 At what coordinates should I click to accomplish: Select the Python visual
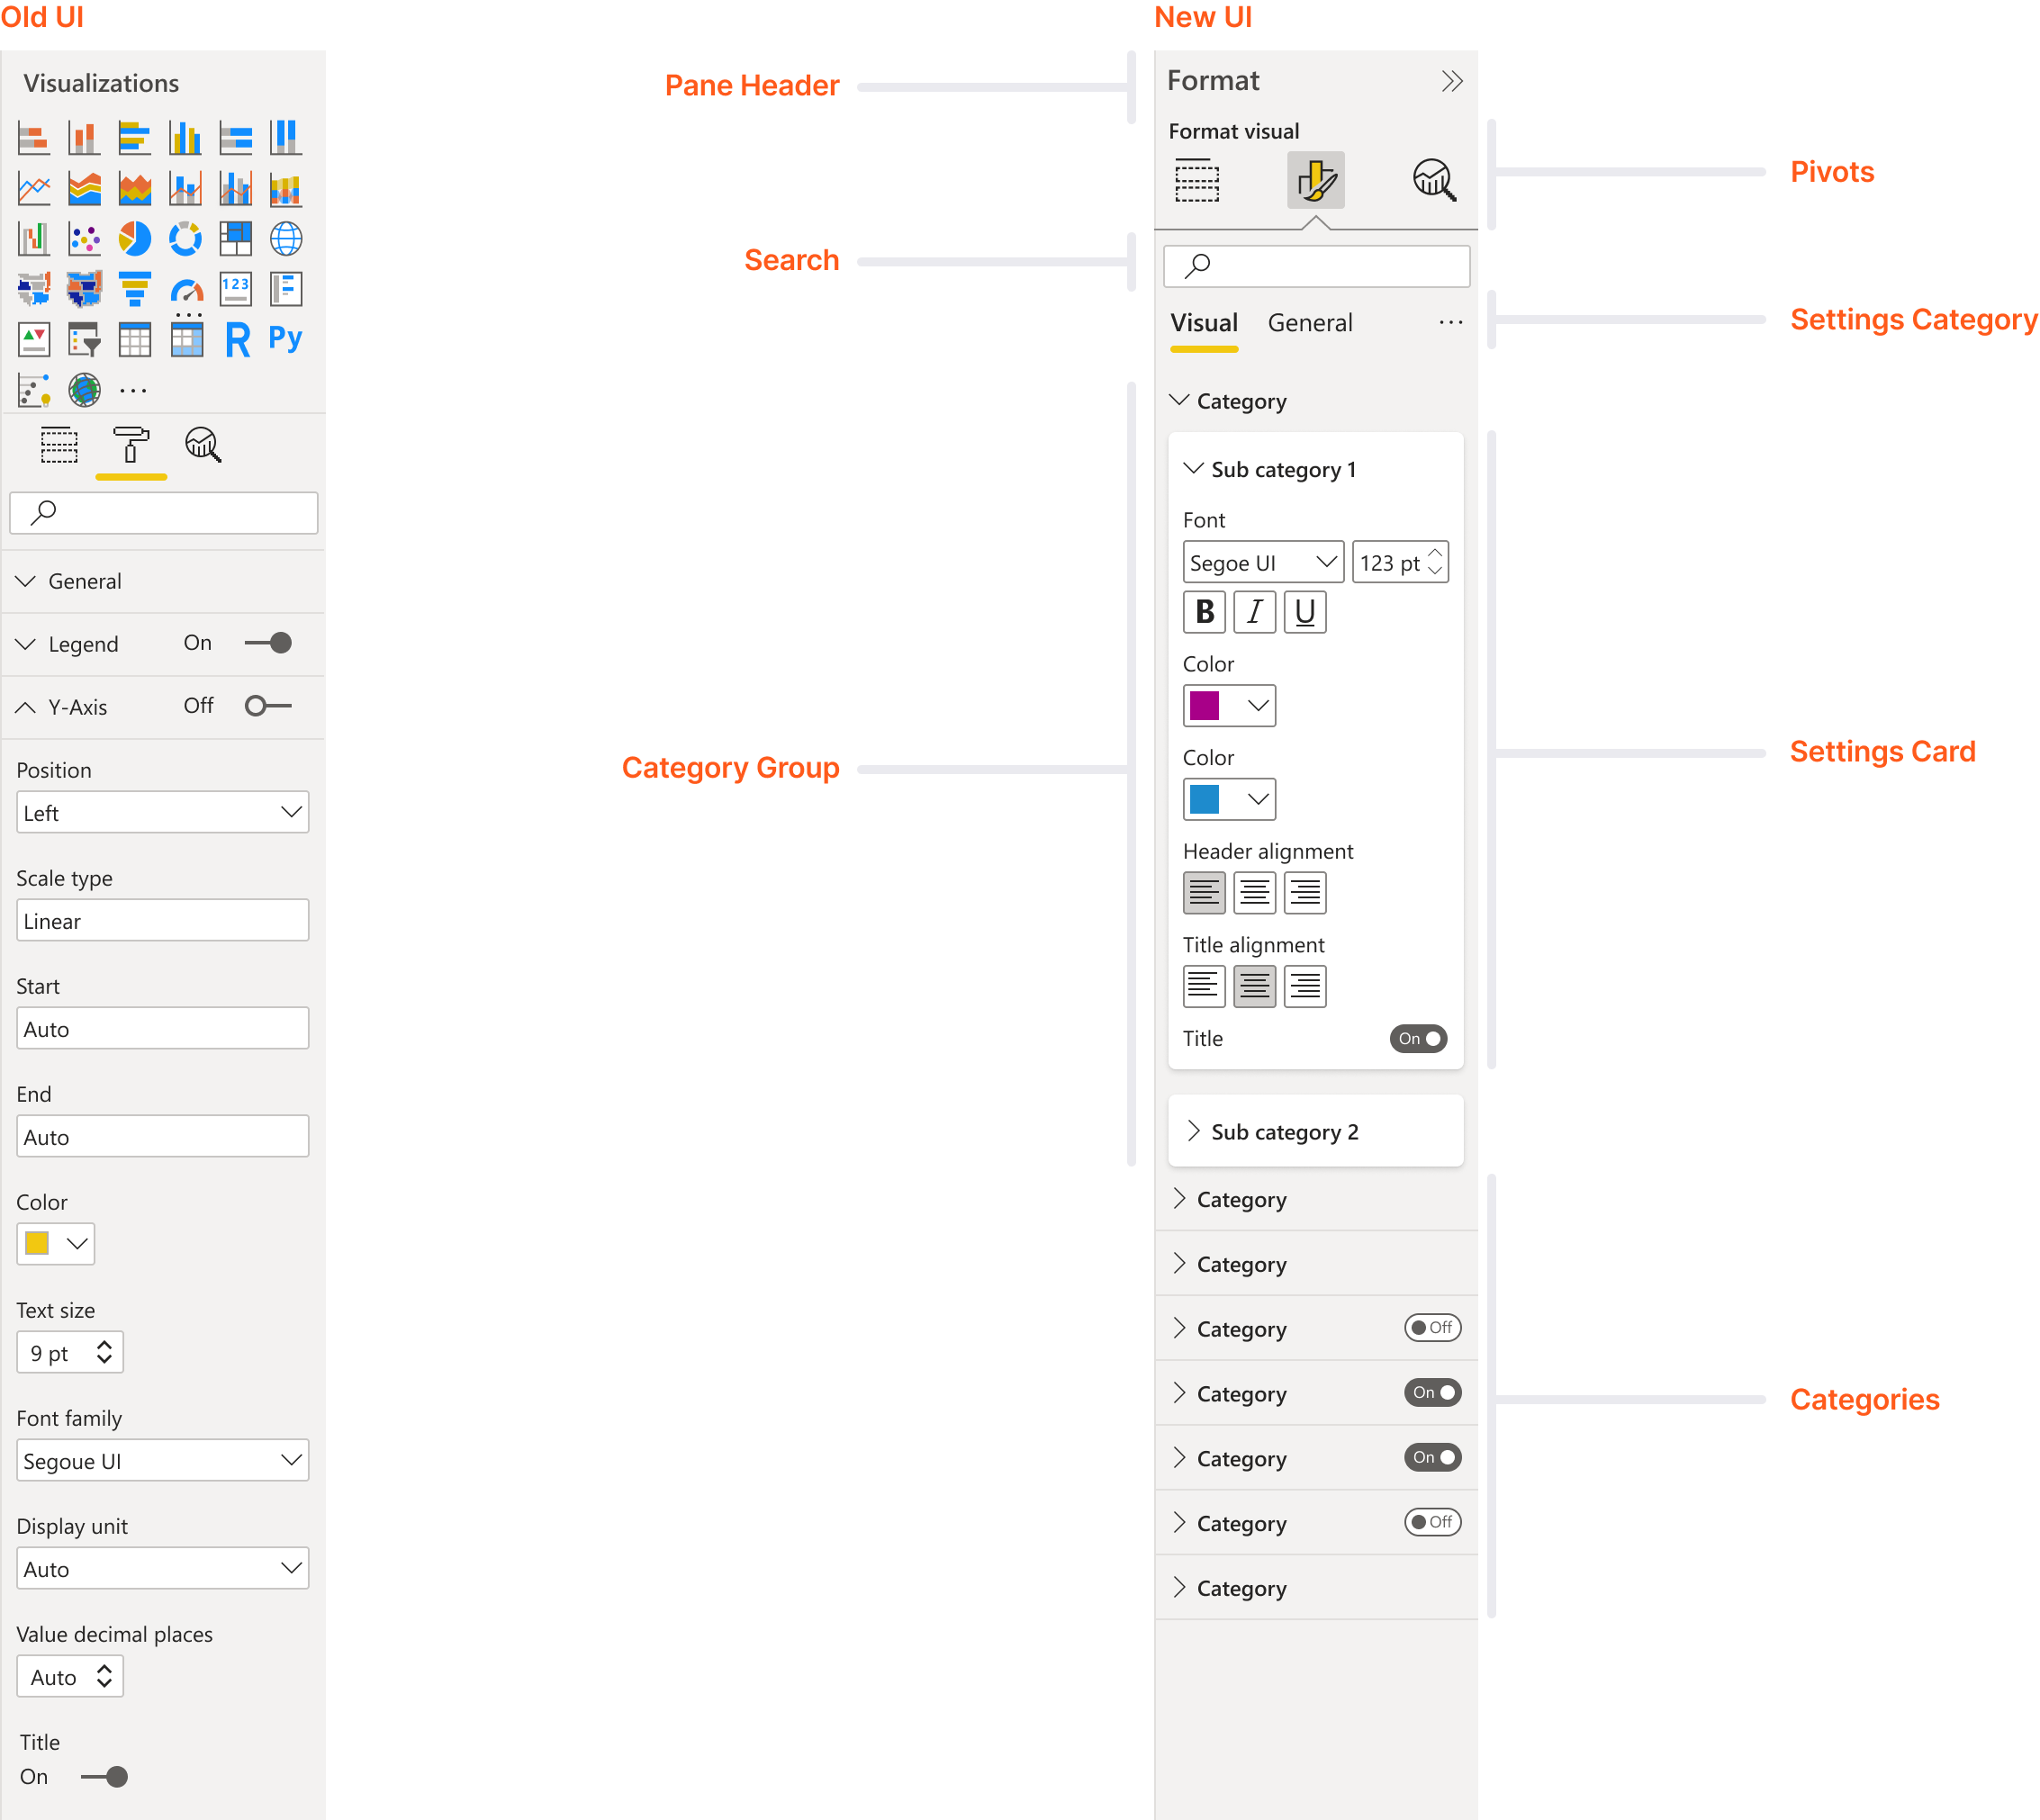[x=285, y=341]
